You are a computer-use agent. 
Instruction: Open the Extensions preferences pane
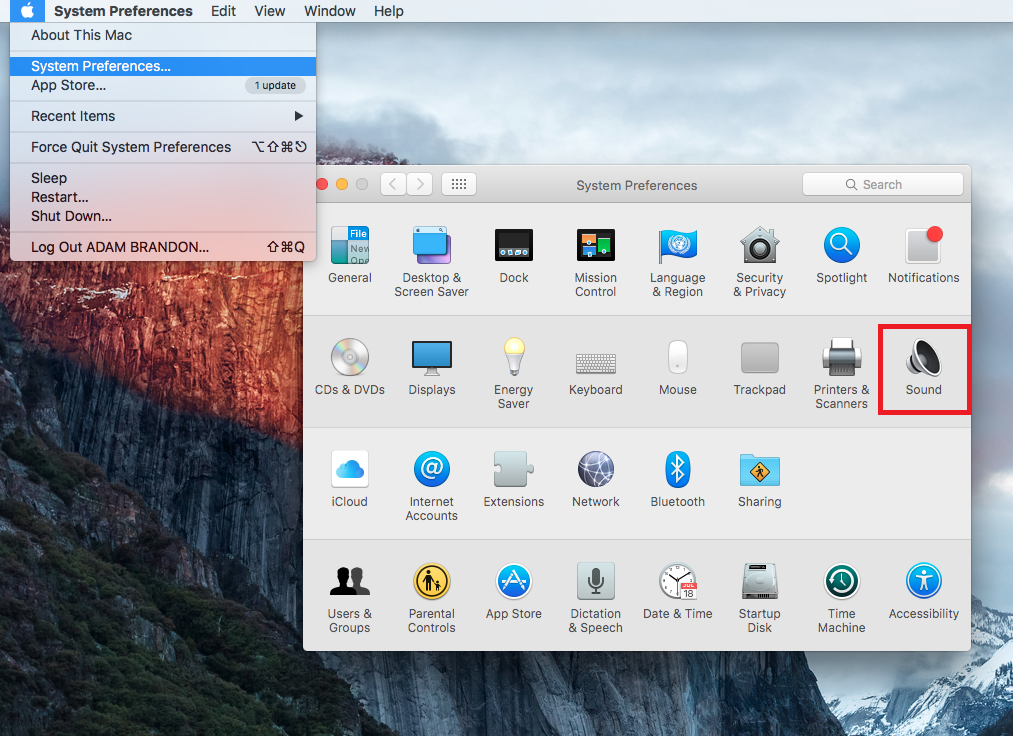[514, 479]
